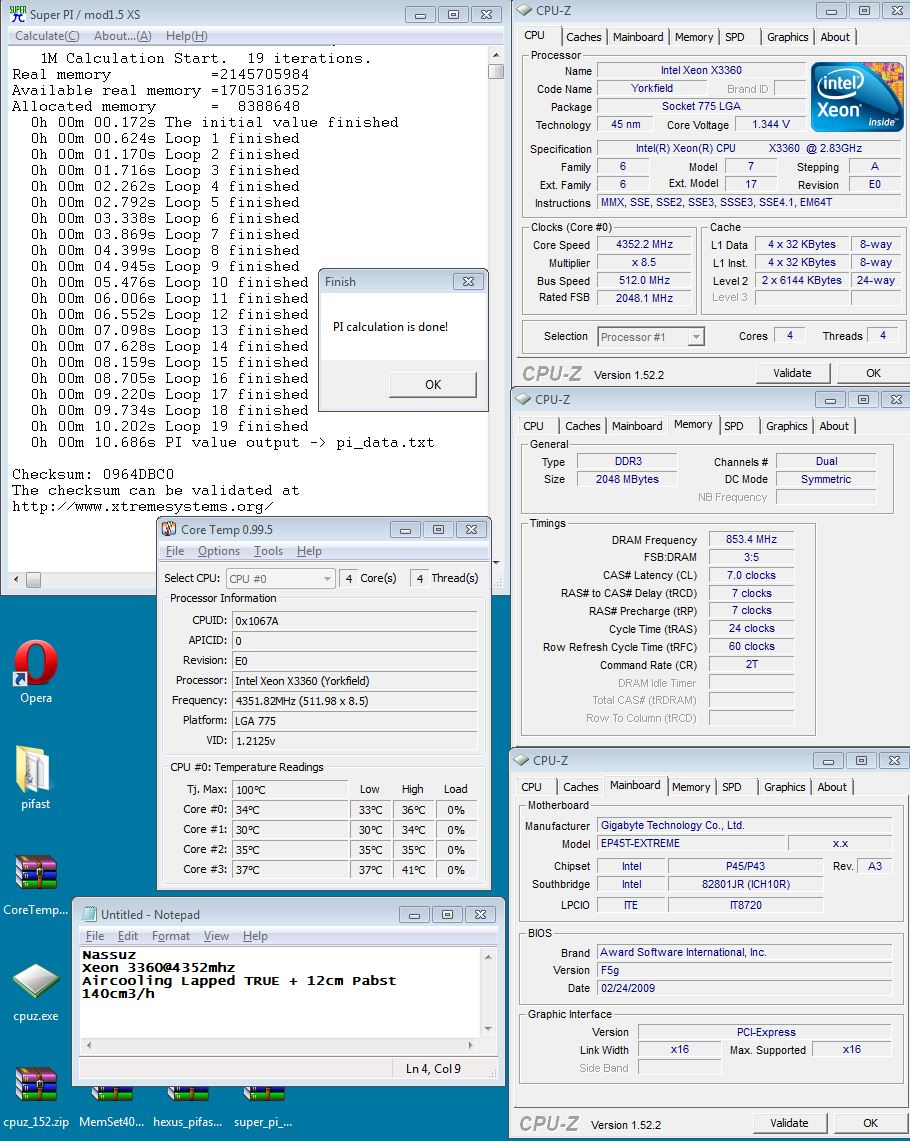Image resolution: width=910 pixels, height=1141 pixels.
Task: Click the Ln 4, Col 9 status bar entry
Action: pyautogui.click(x=434, y=1068)
